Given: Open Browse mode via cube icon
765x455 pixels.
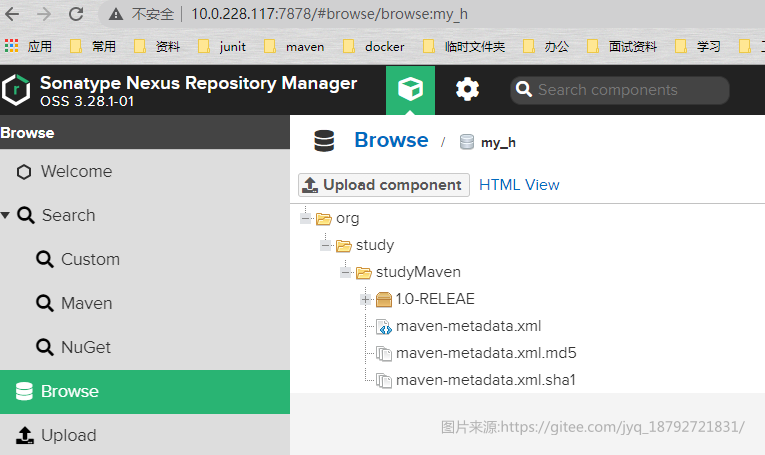Looking at the screenshot, I should [x=410, y=90].
